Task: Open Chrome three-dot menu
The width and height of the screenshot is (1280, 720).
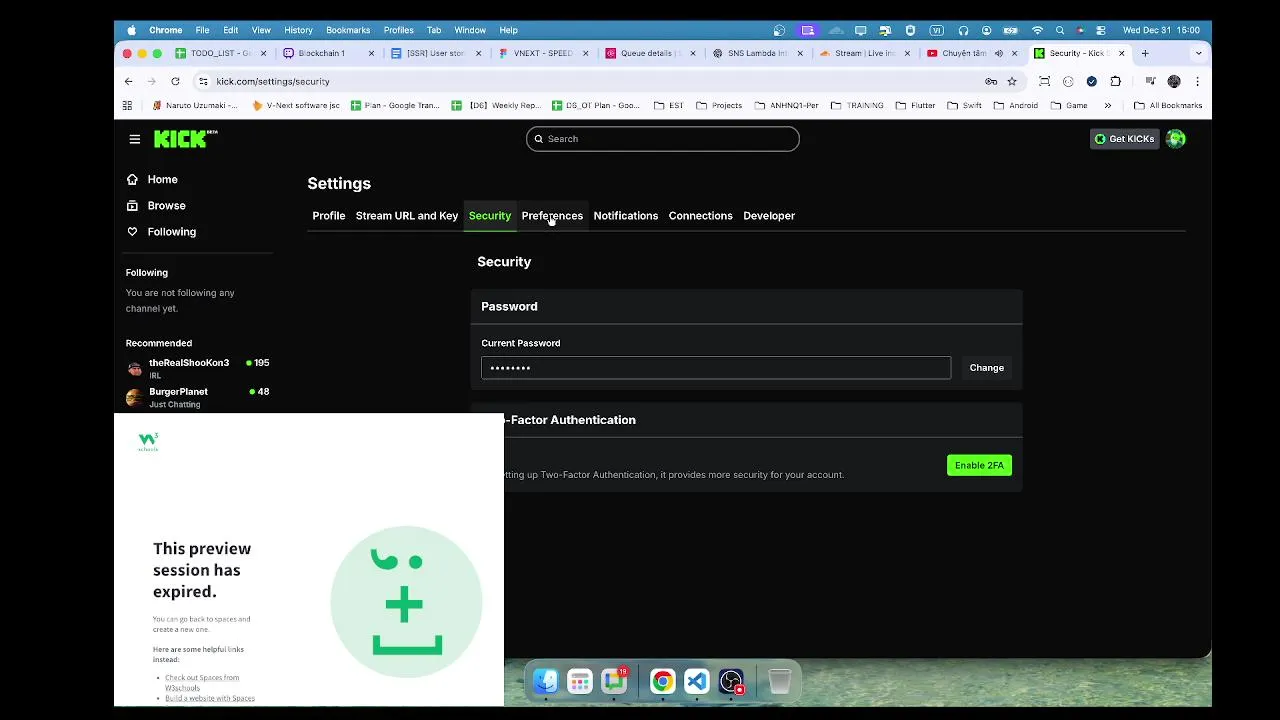Action: pos(1197,81)
